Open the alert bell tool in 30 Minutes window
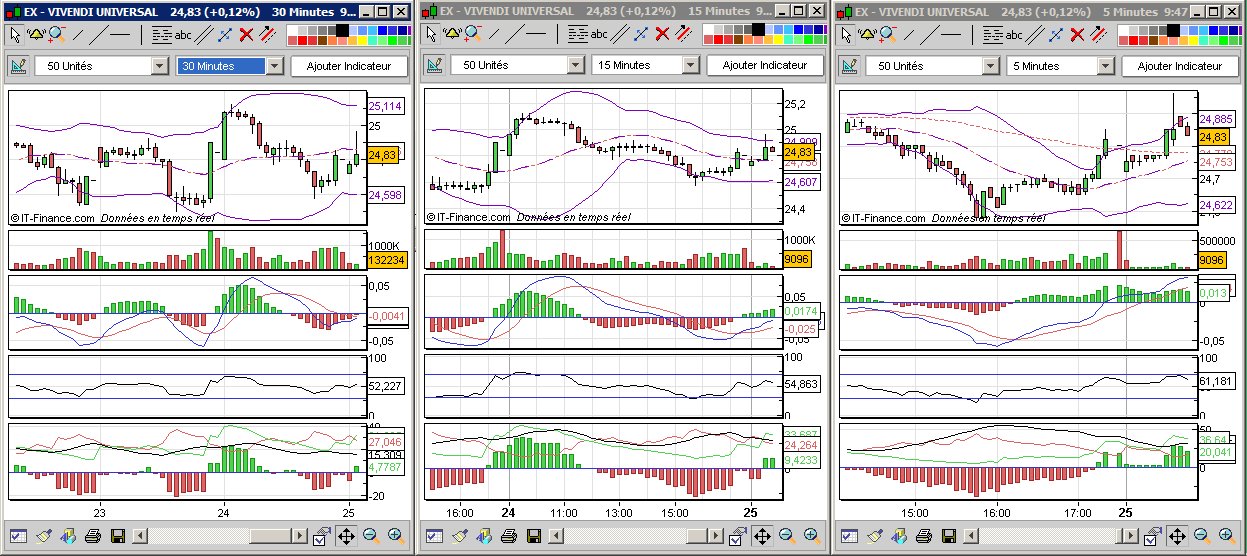The image size is (1247, 556). pyautogui.click(x=36, y=34)
